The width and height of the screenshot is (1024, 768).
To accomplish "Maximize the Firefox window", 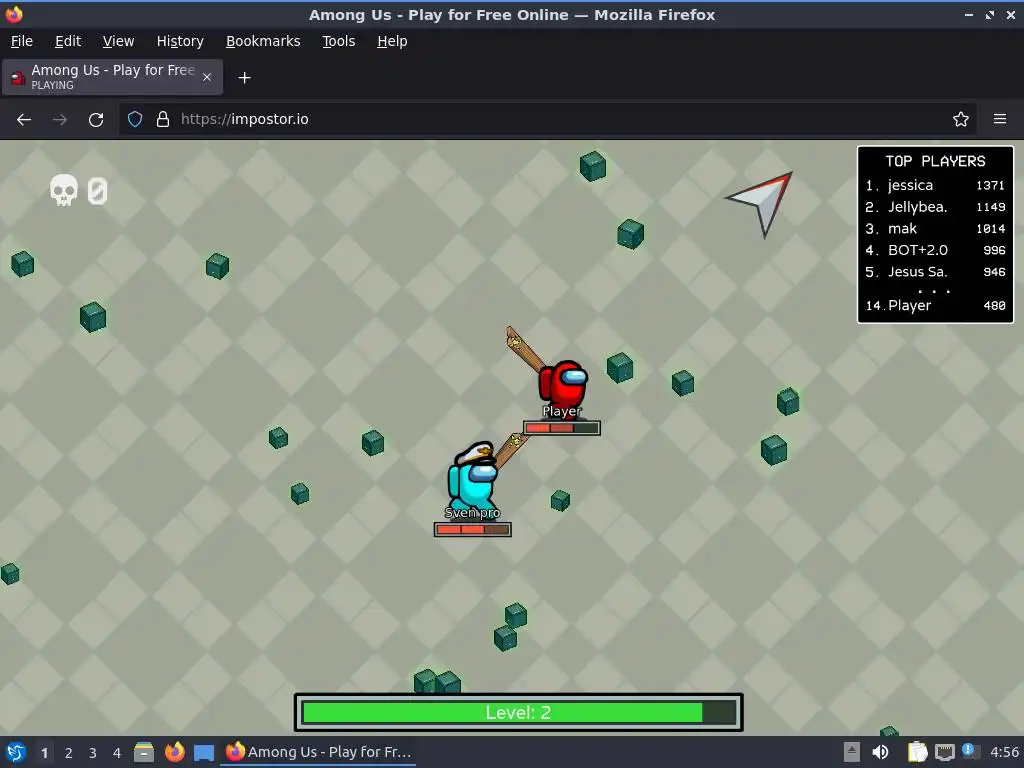I will 990,15.
